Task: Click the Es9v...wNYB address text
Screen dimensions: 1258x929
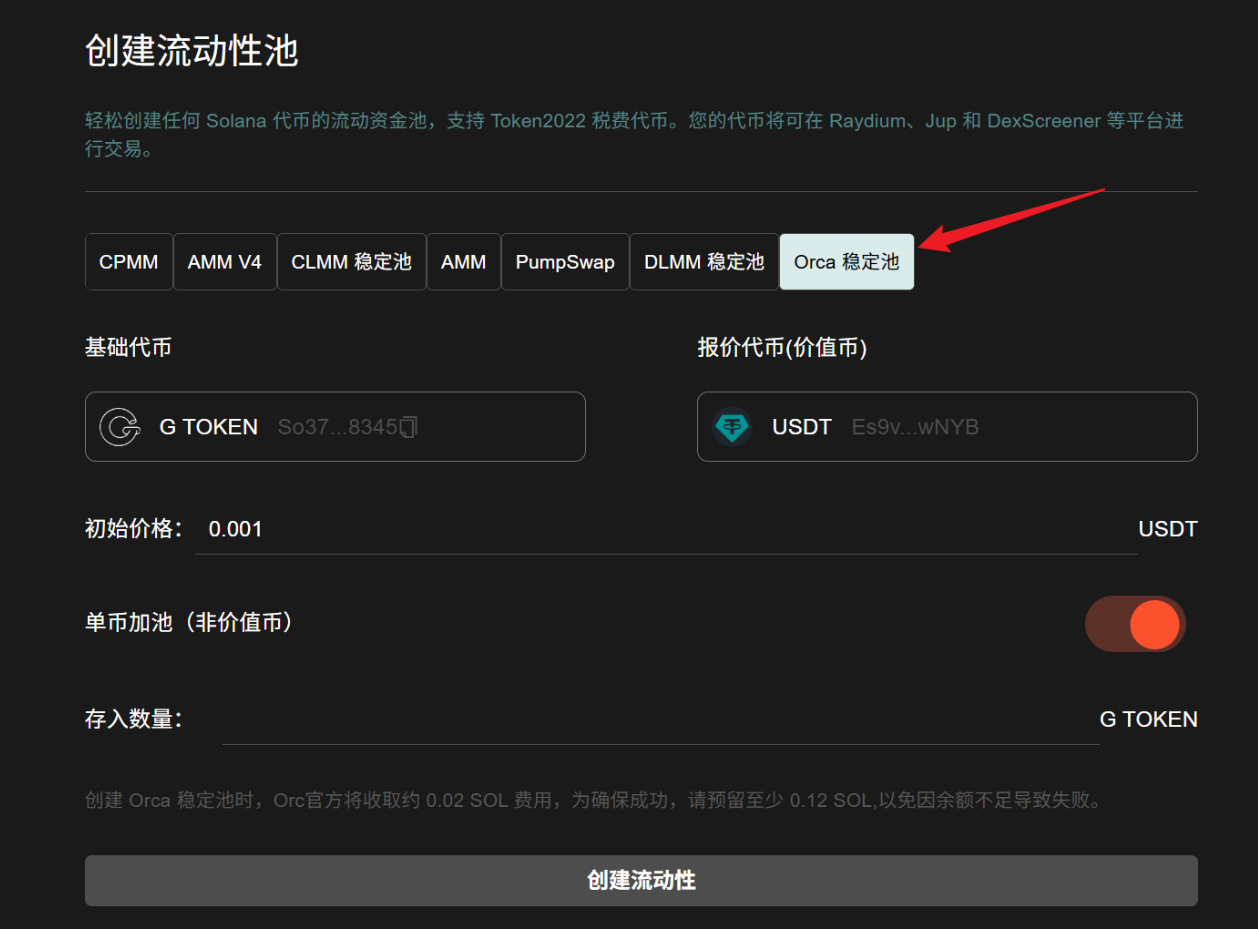Action: coord(915,428)
